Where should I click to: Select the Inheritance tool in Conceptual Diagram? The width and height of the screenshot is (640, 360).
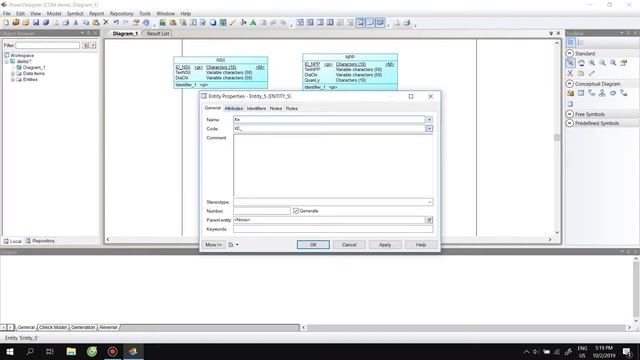tap(602, 93)
